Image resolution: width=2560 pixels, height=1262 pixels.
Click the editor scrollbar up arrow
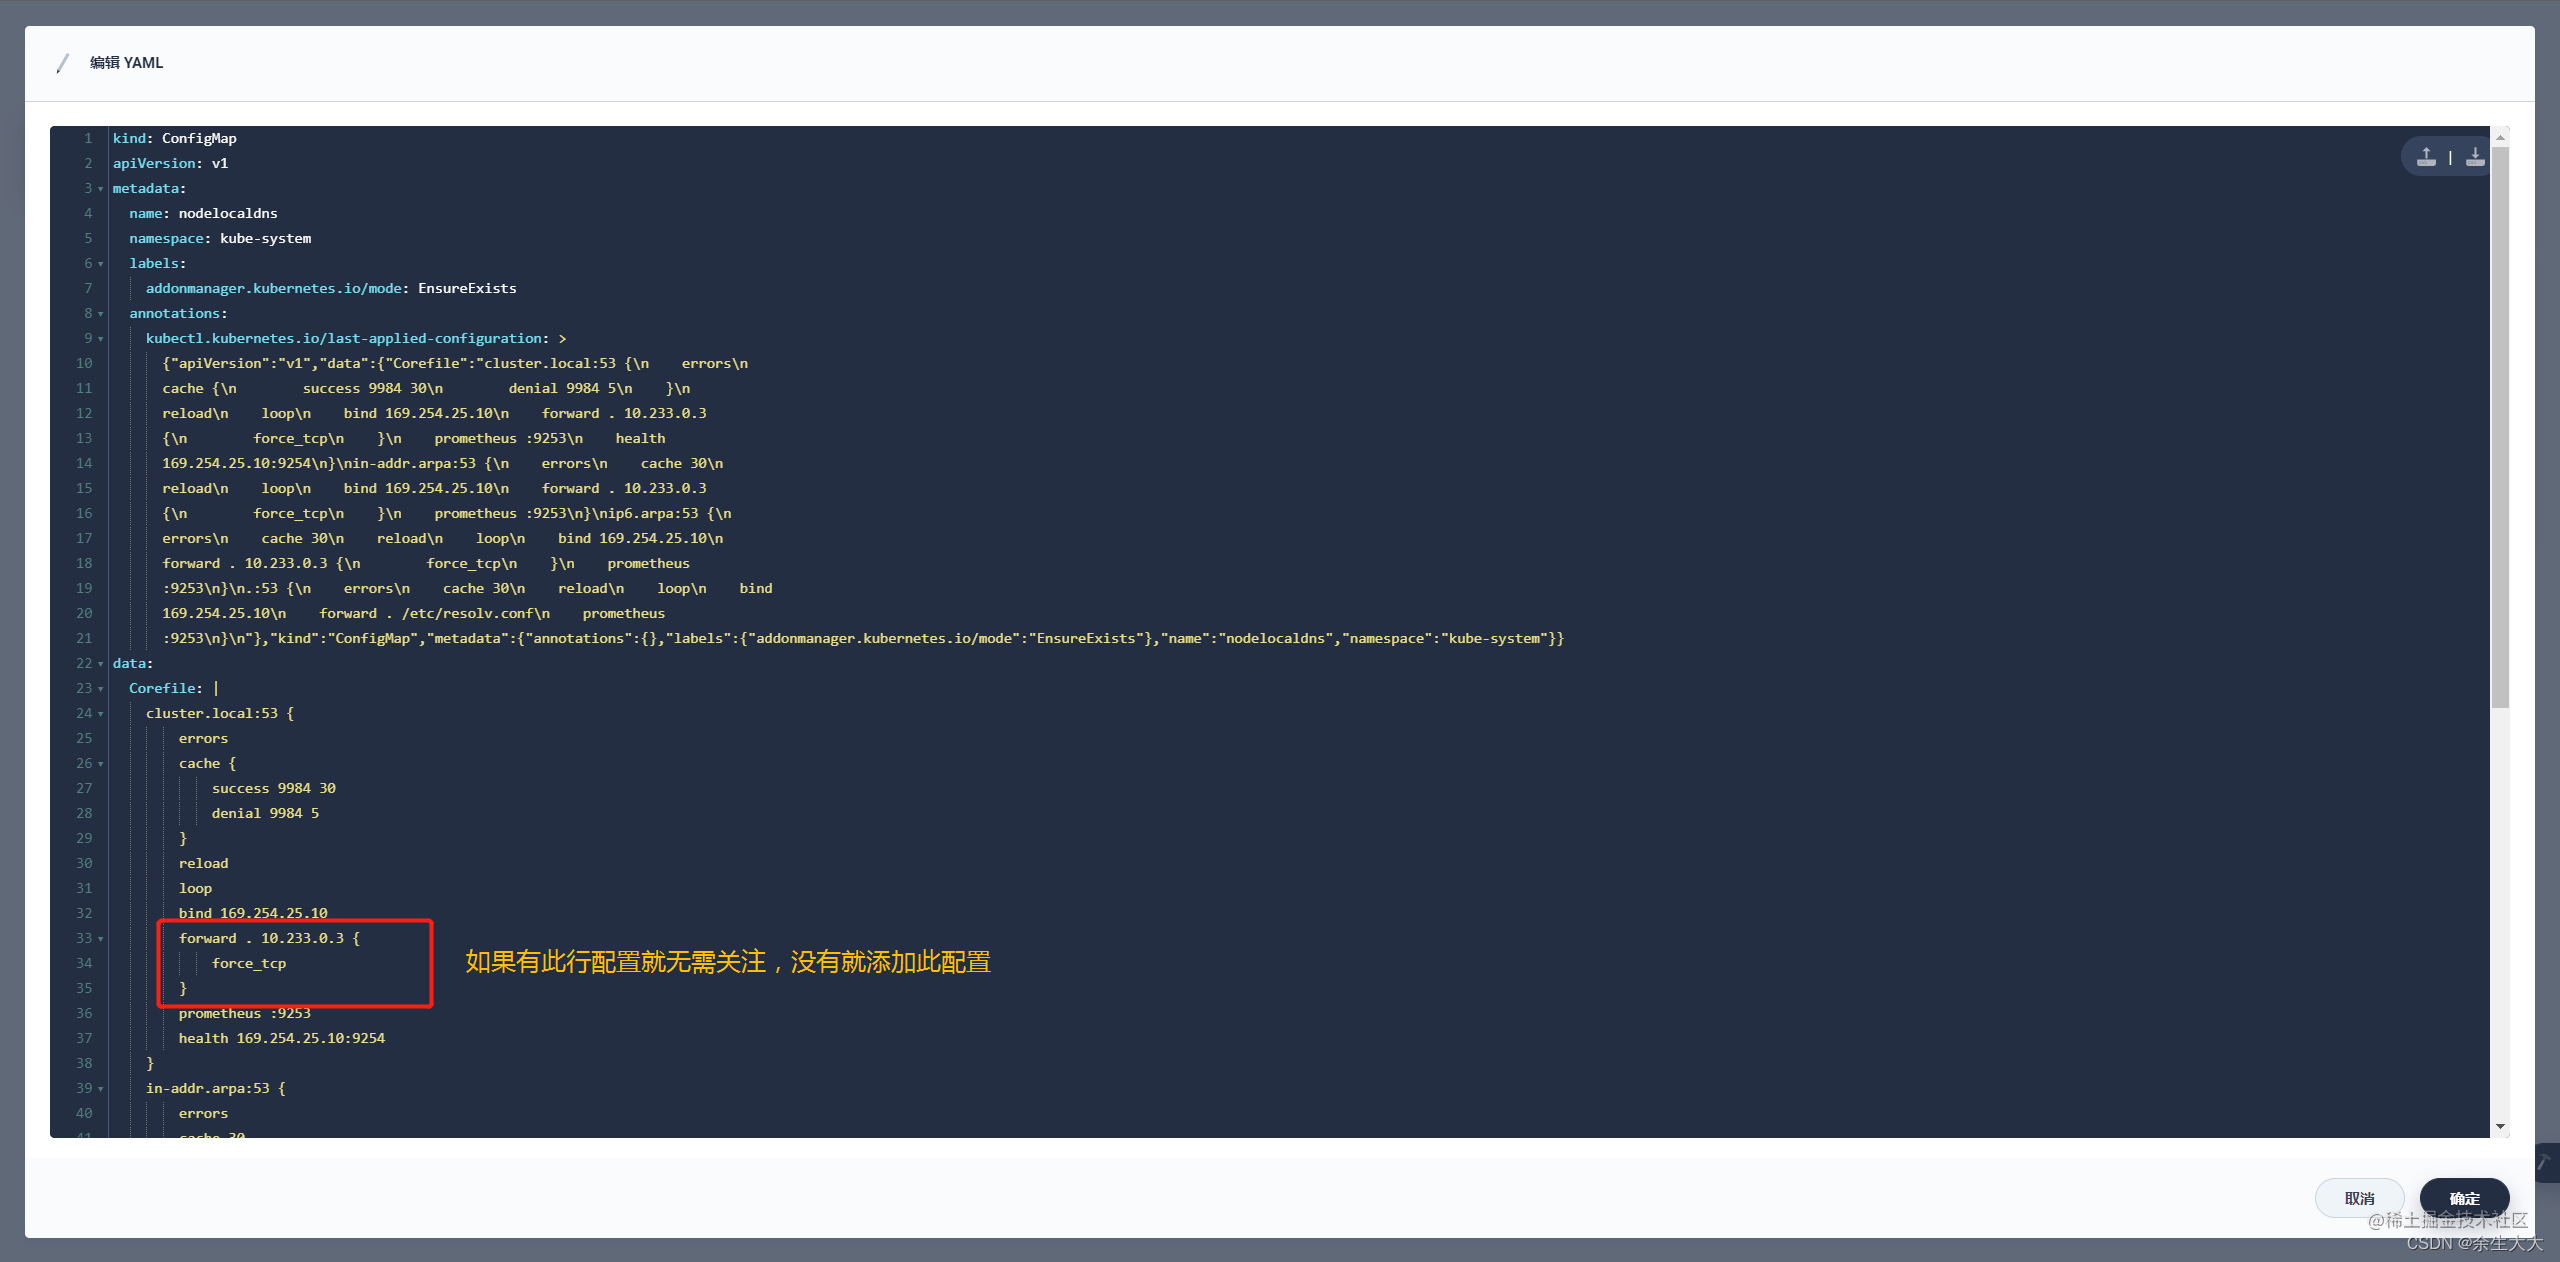(x=2500, y=137)
